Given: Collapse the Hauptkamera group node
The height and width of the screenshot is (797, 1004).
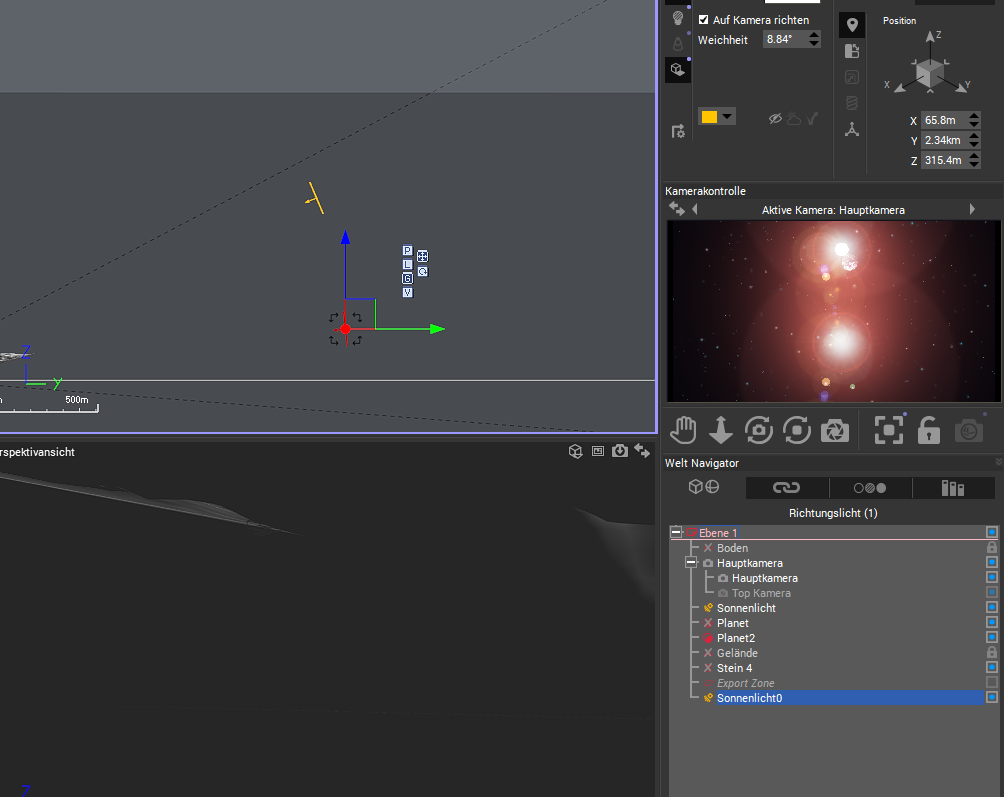Looking at the screenshot, I should tap(691, 563).
